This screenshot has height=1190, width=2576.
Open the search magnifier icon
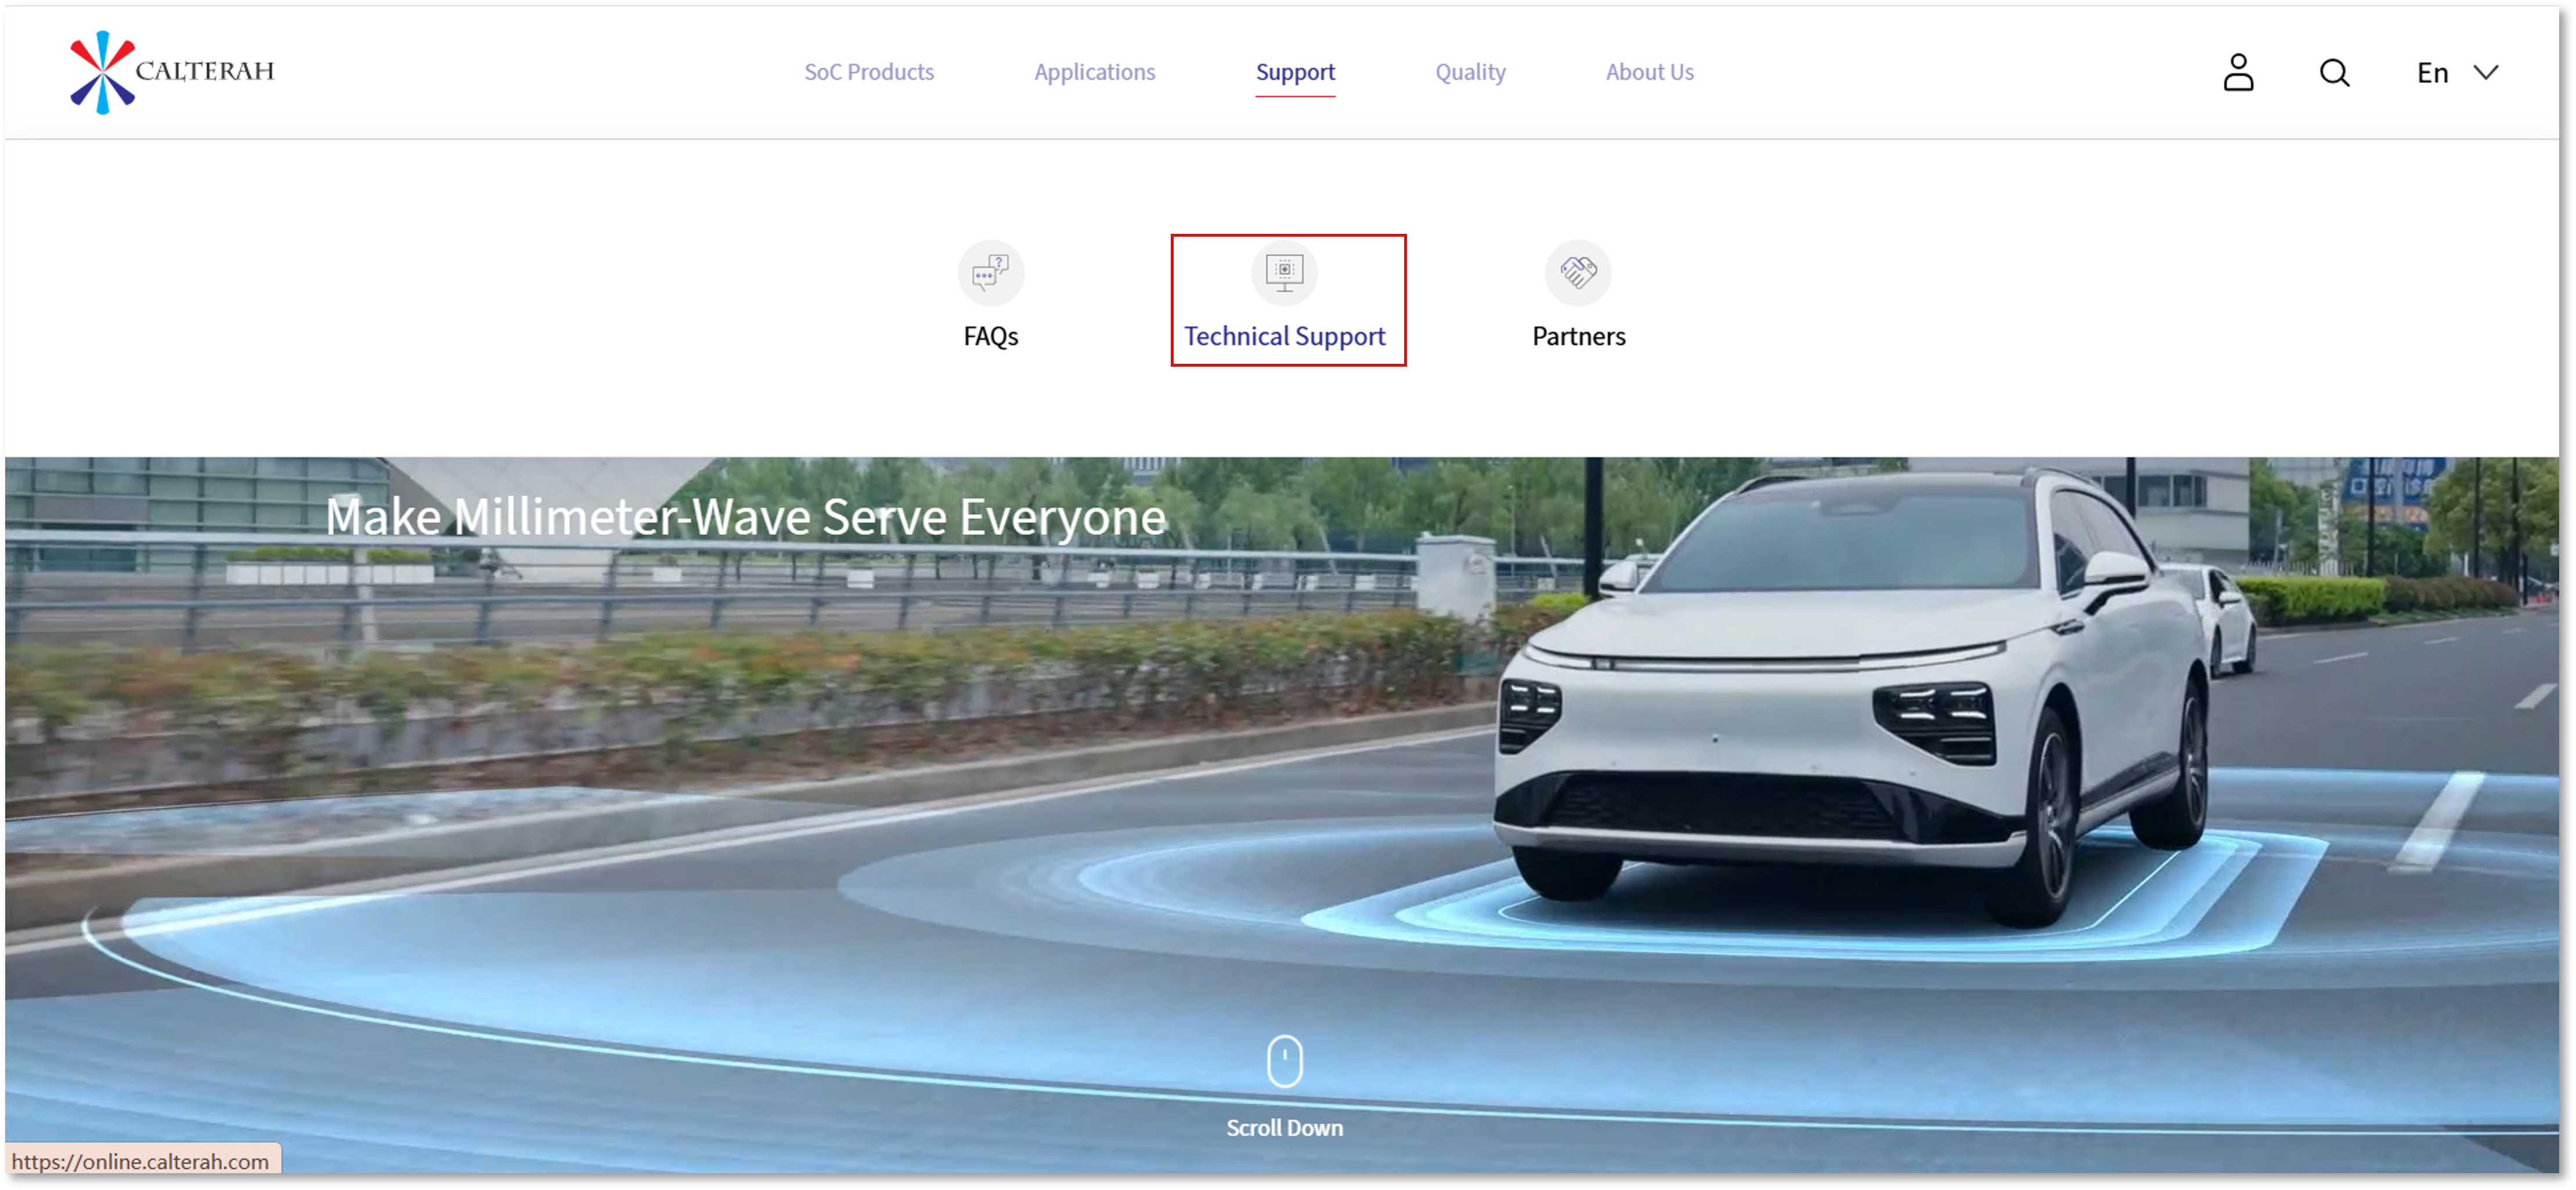coord(2334,72)
